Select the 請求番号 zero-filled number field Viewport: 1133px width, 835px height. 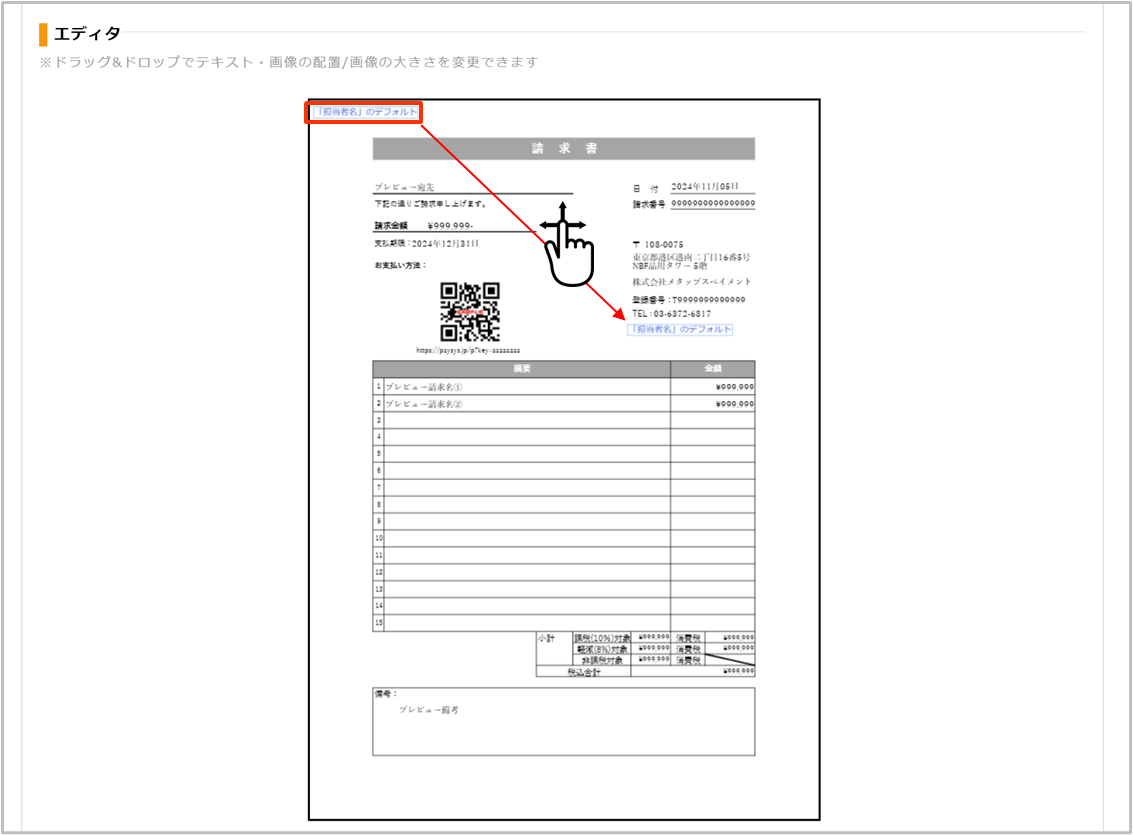tap(712, 204)
